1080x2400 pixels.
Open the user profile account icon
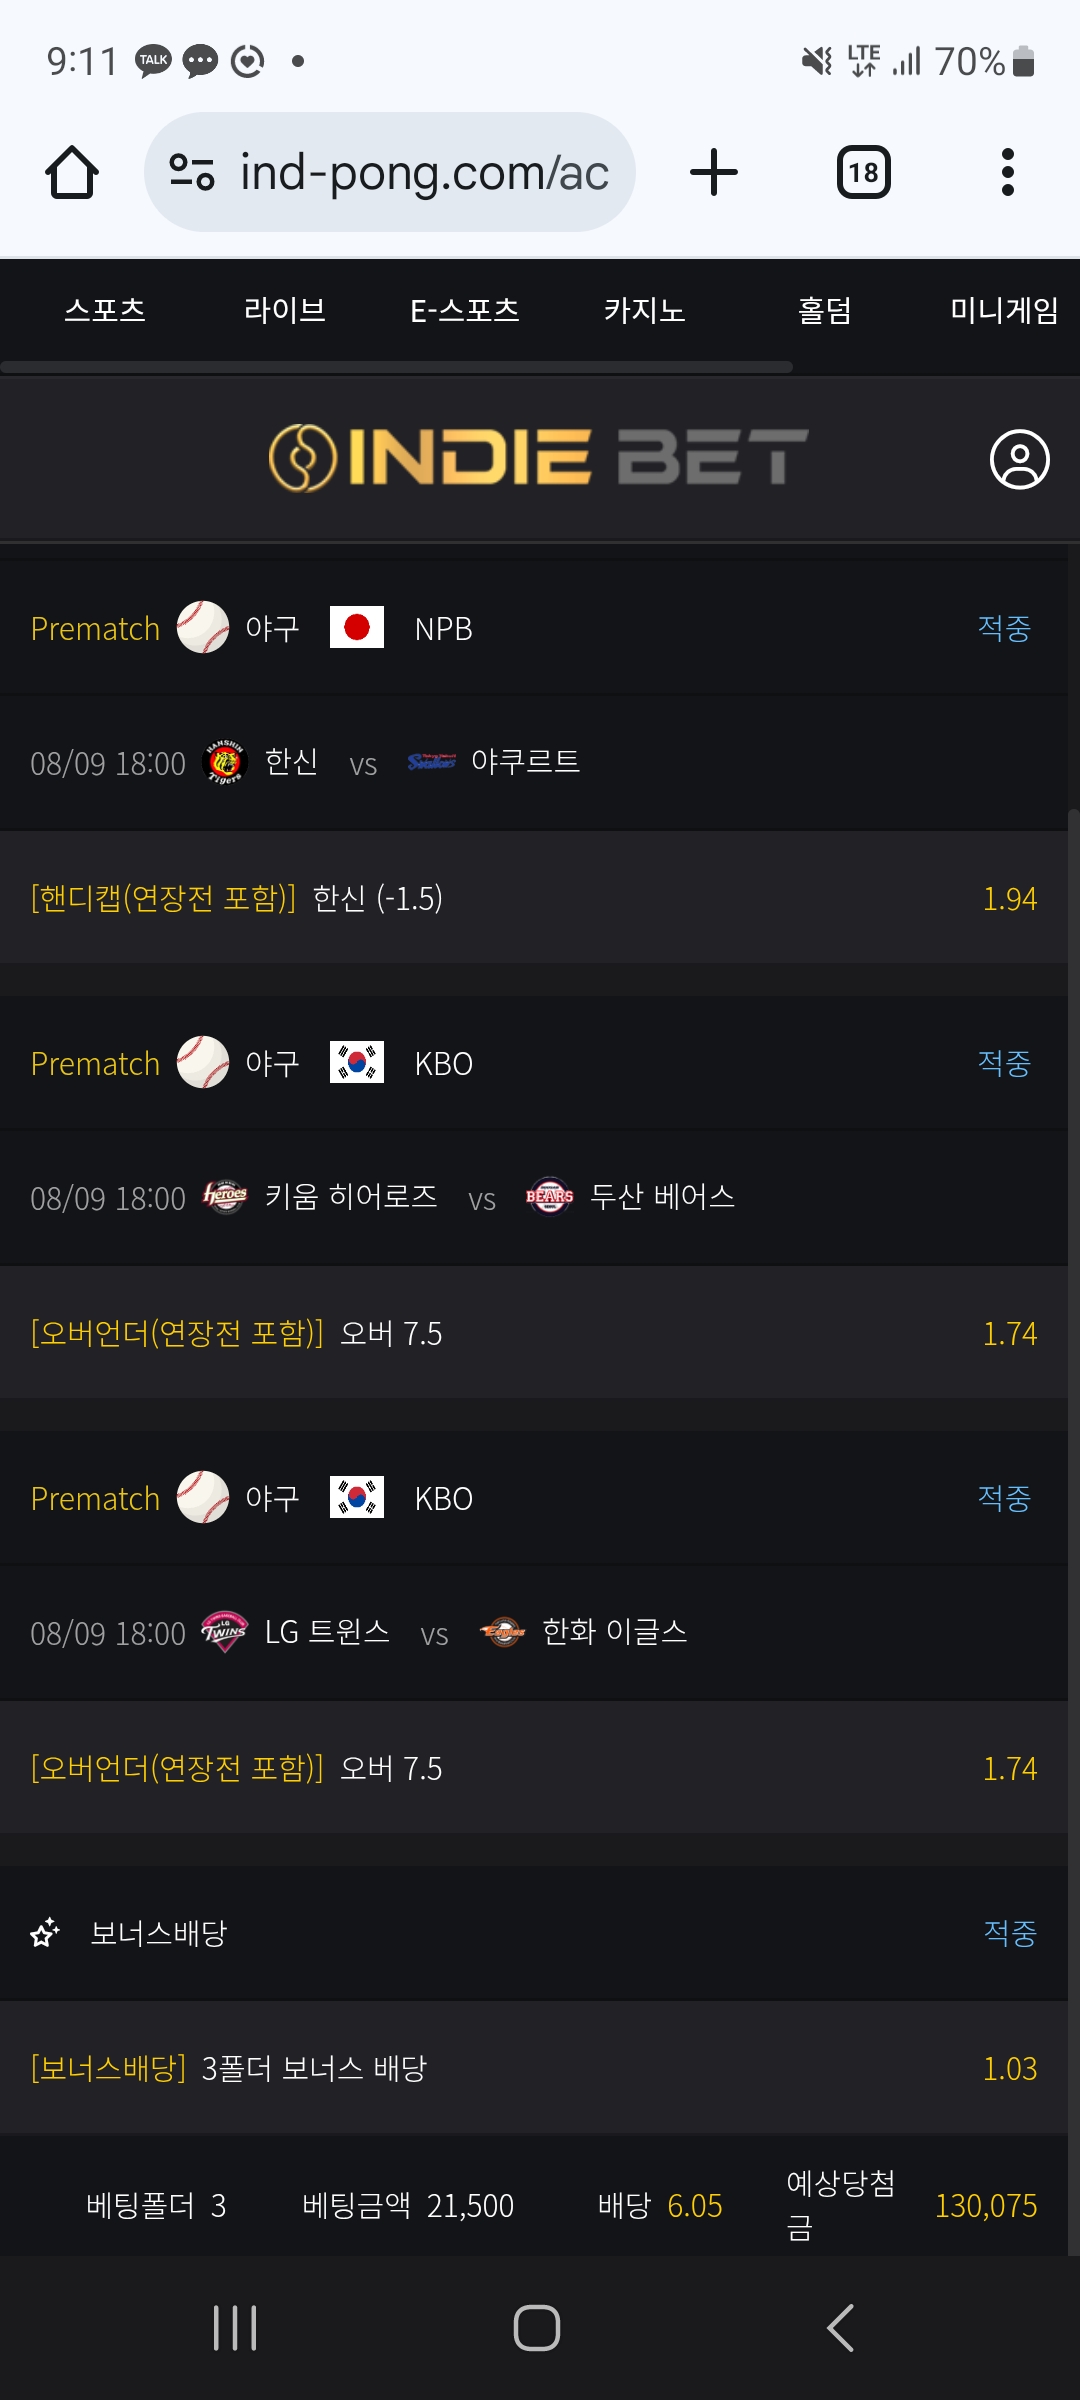[x=1019, y=460]
